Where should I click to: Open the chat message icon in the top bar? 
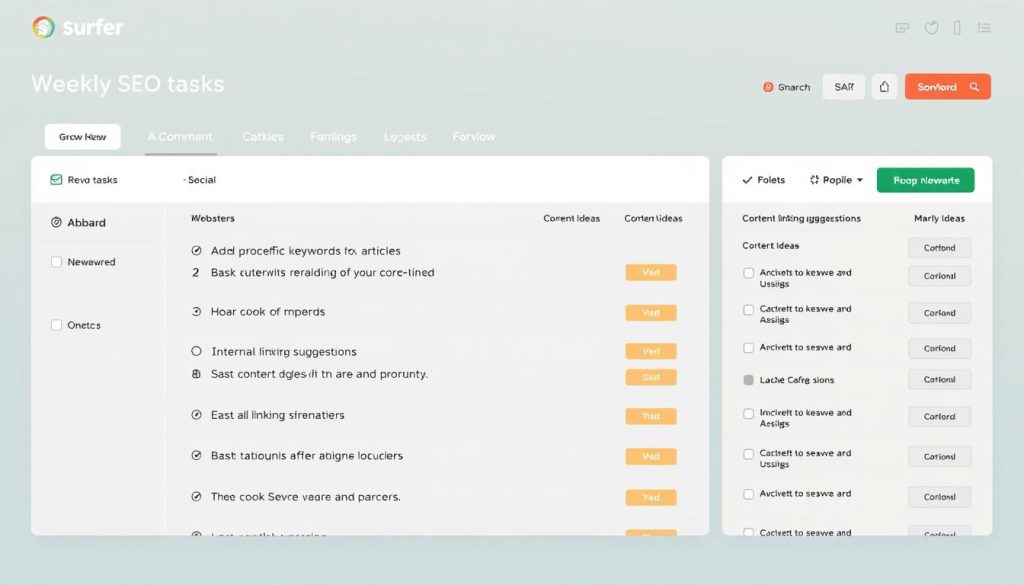901,28
